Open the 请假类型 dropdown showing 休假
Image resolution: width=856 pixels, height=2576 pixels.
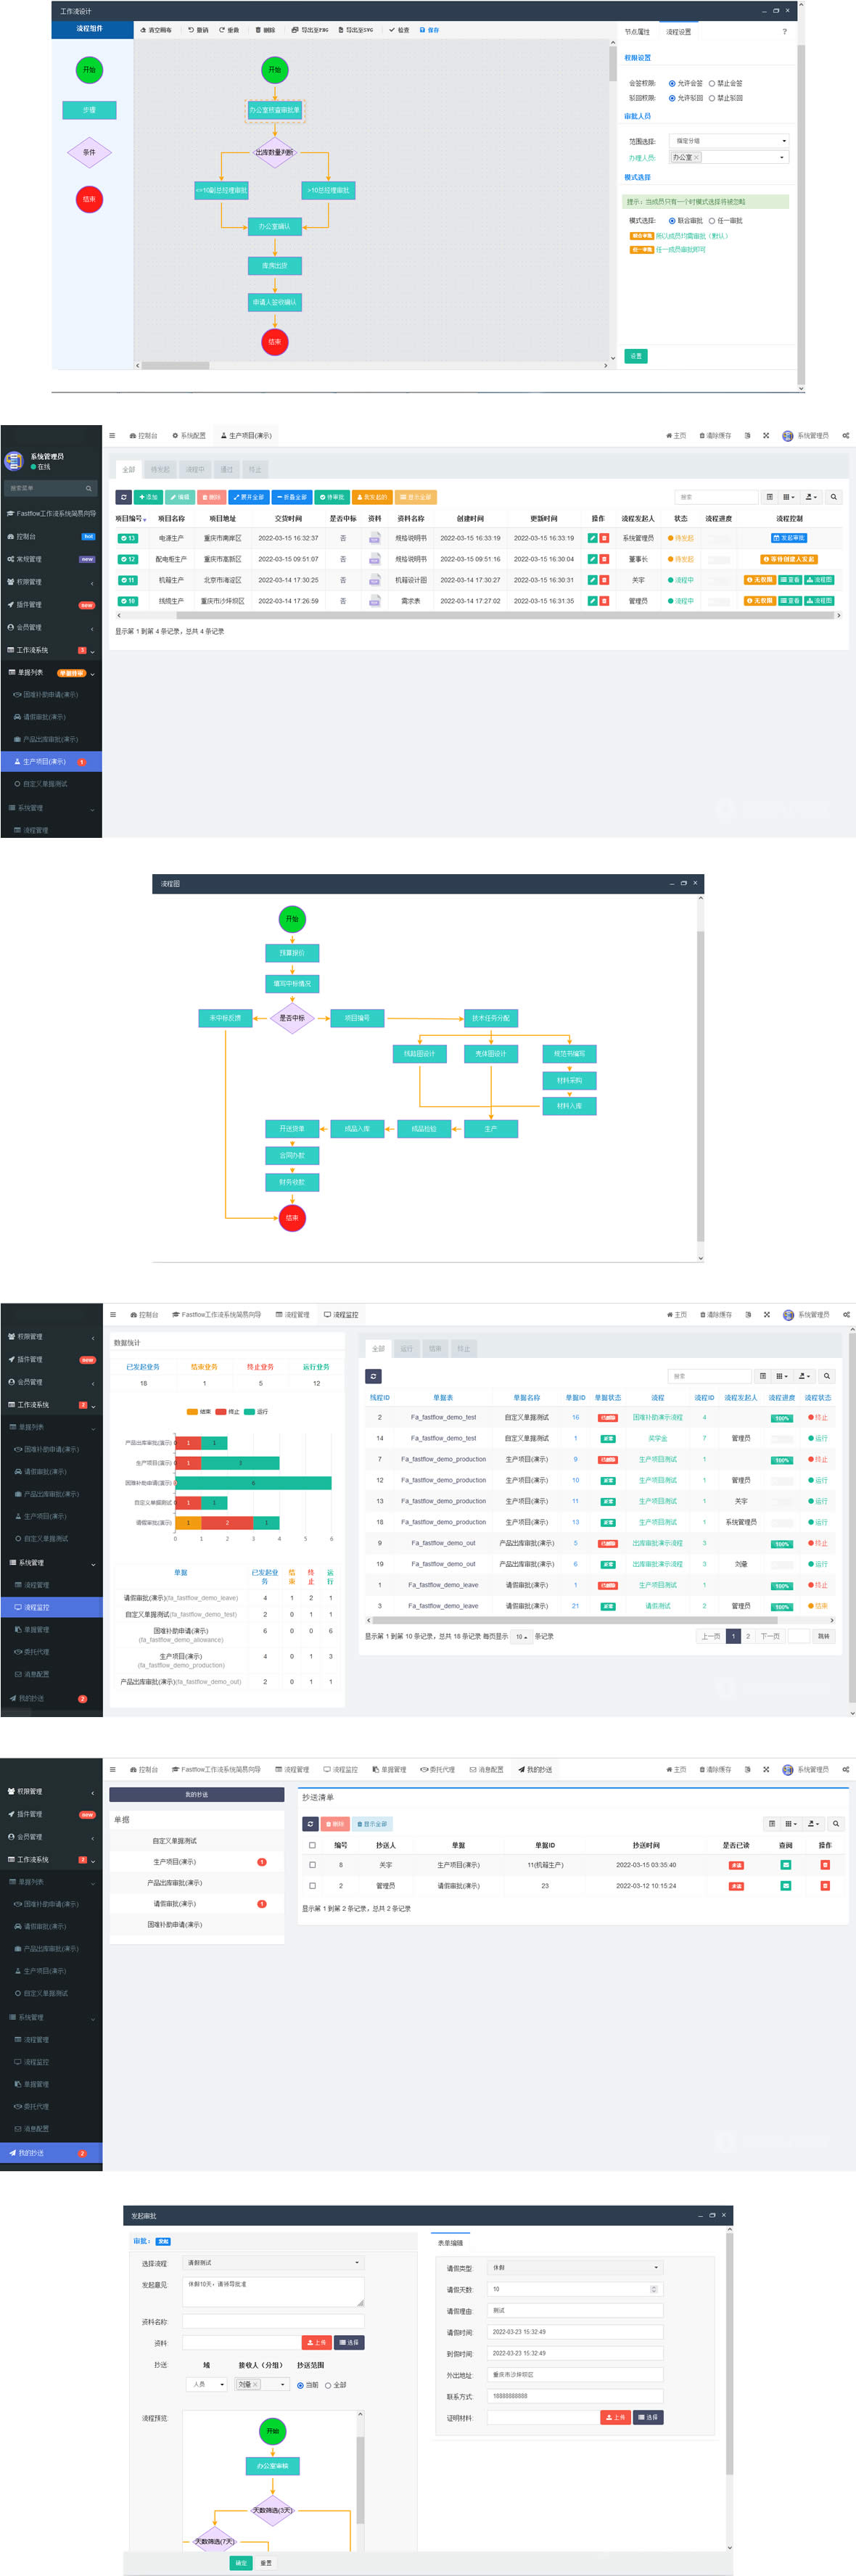pyautogui.click(x=575, y=2268)
